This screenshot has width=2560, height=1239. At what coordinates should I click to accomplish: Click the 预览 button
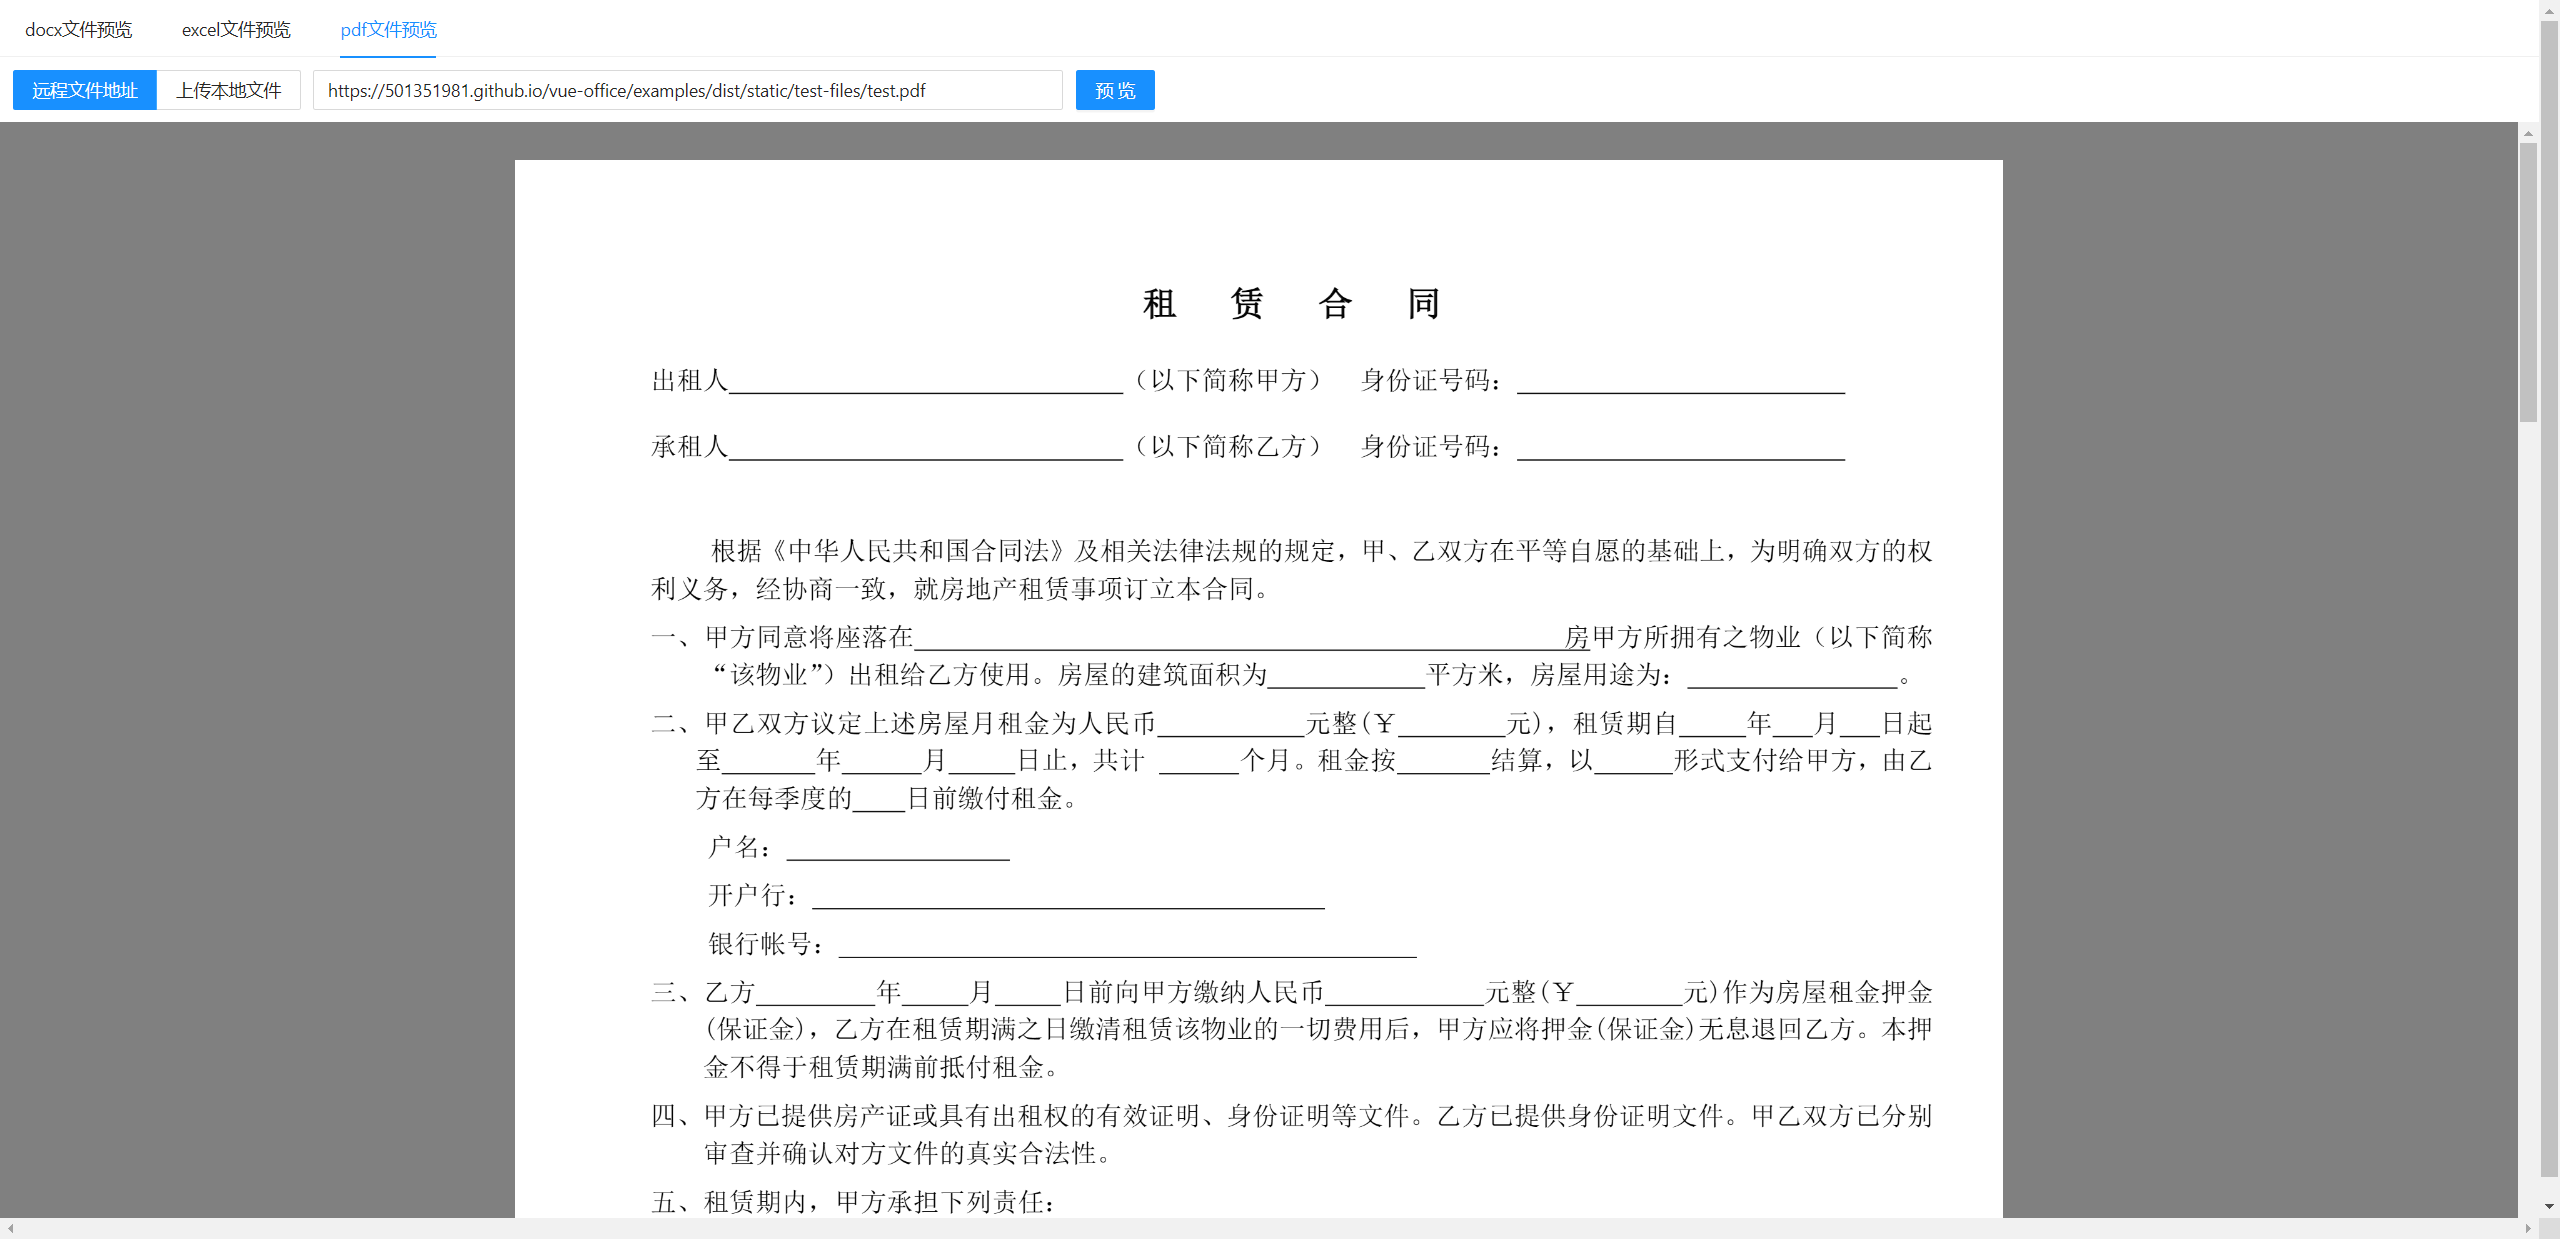[1115, 90]
